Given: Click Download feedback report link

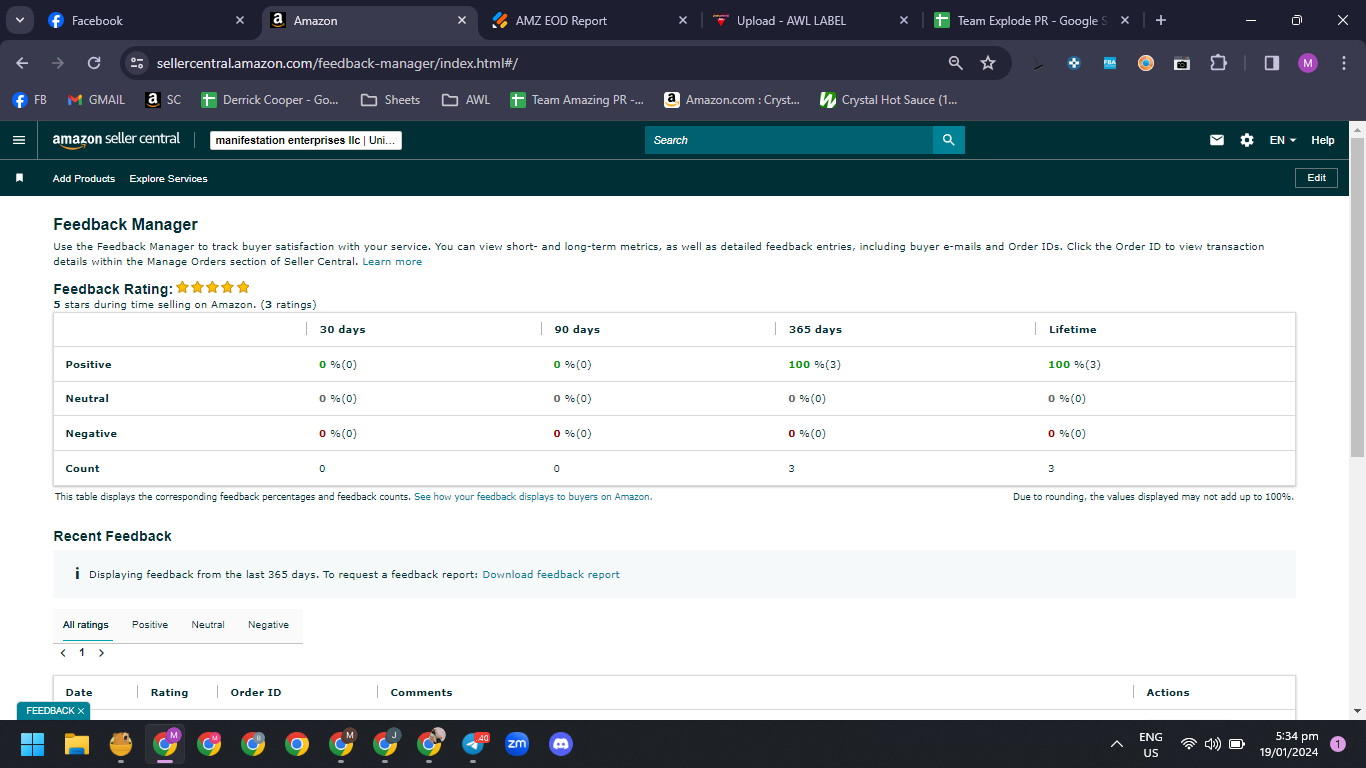Looking at the screenshot, I should (x=551, y=575).
